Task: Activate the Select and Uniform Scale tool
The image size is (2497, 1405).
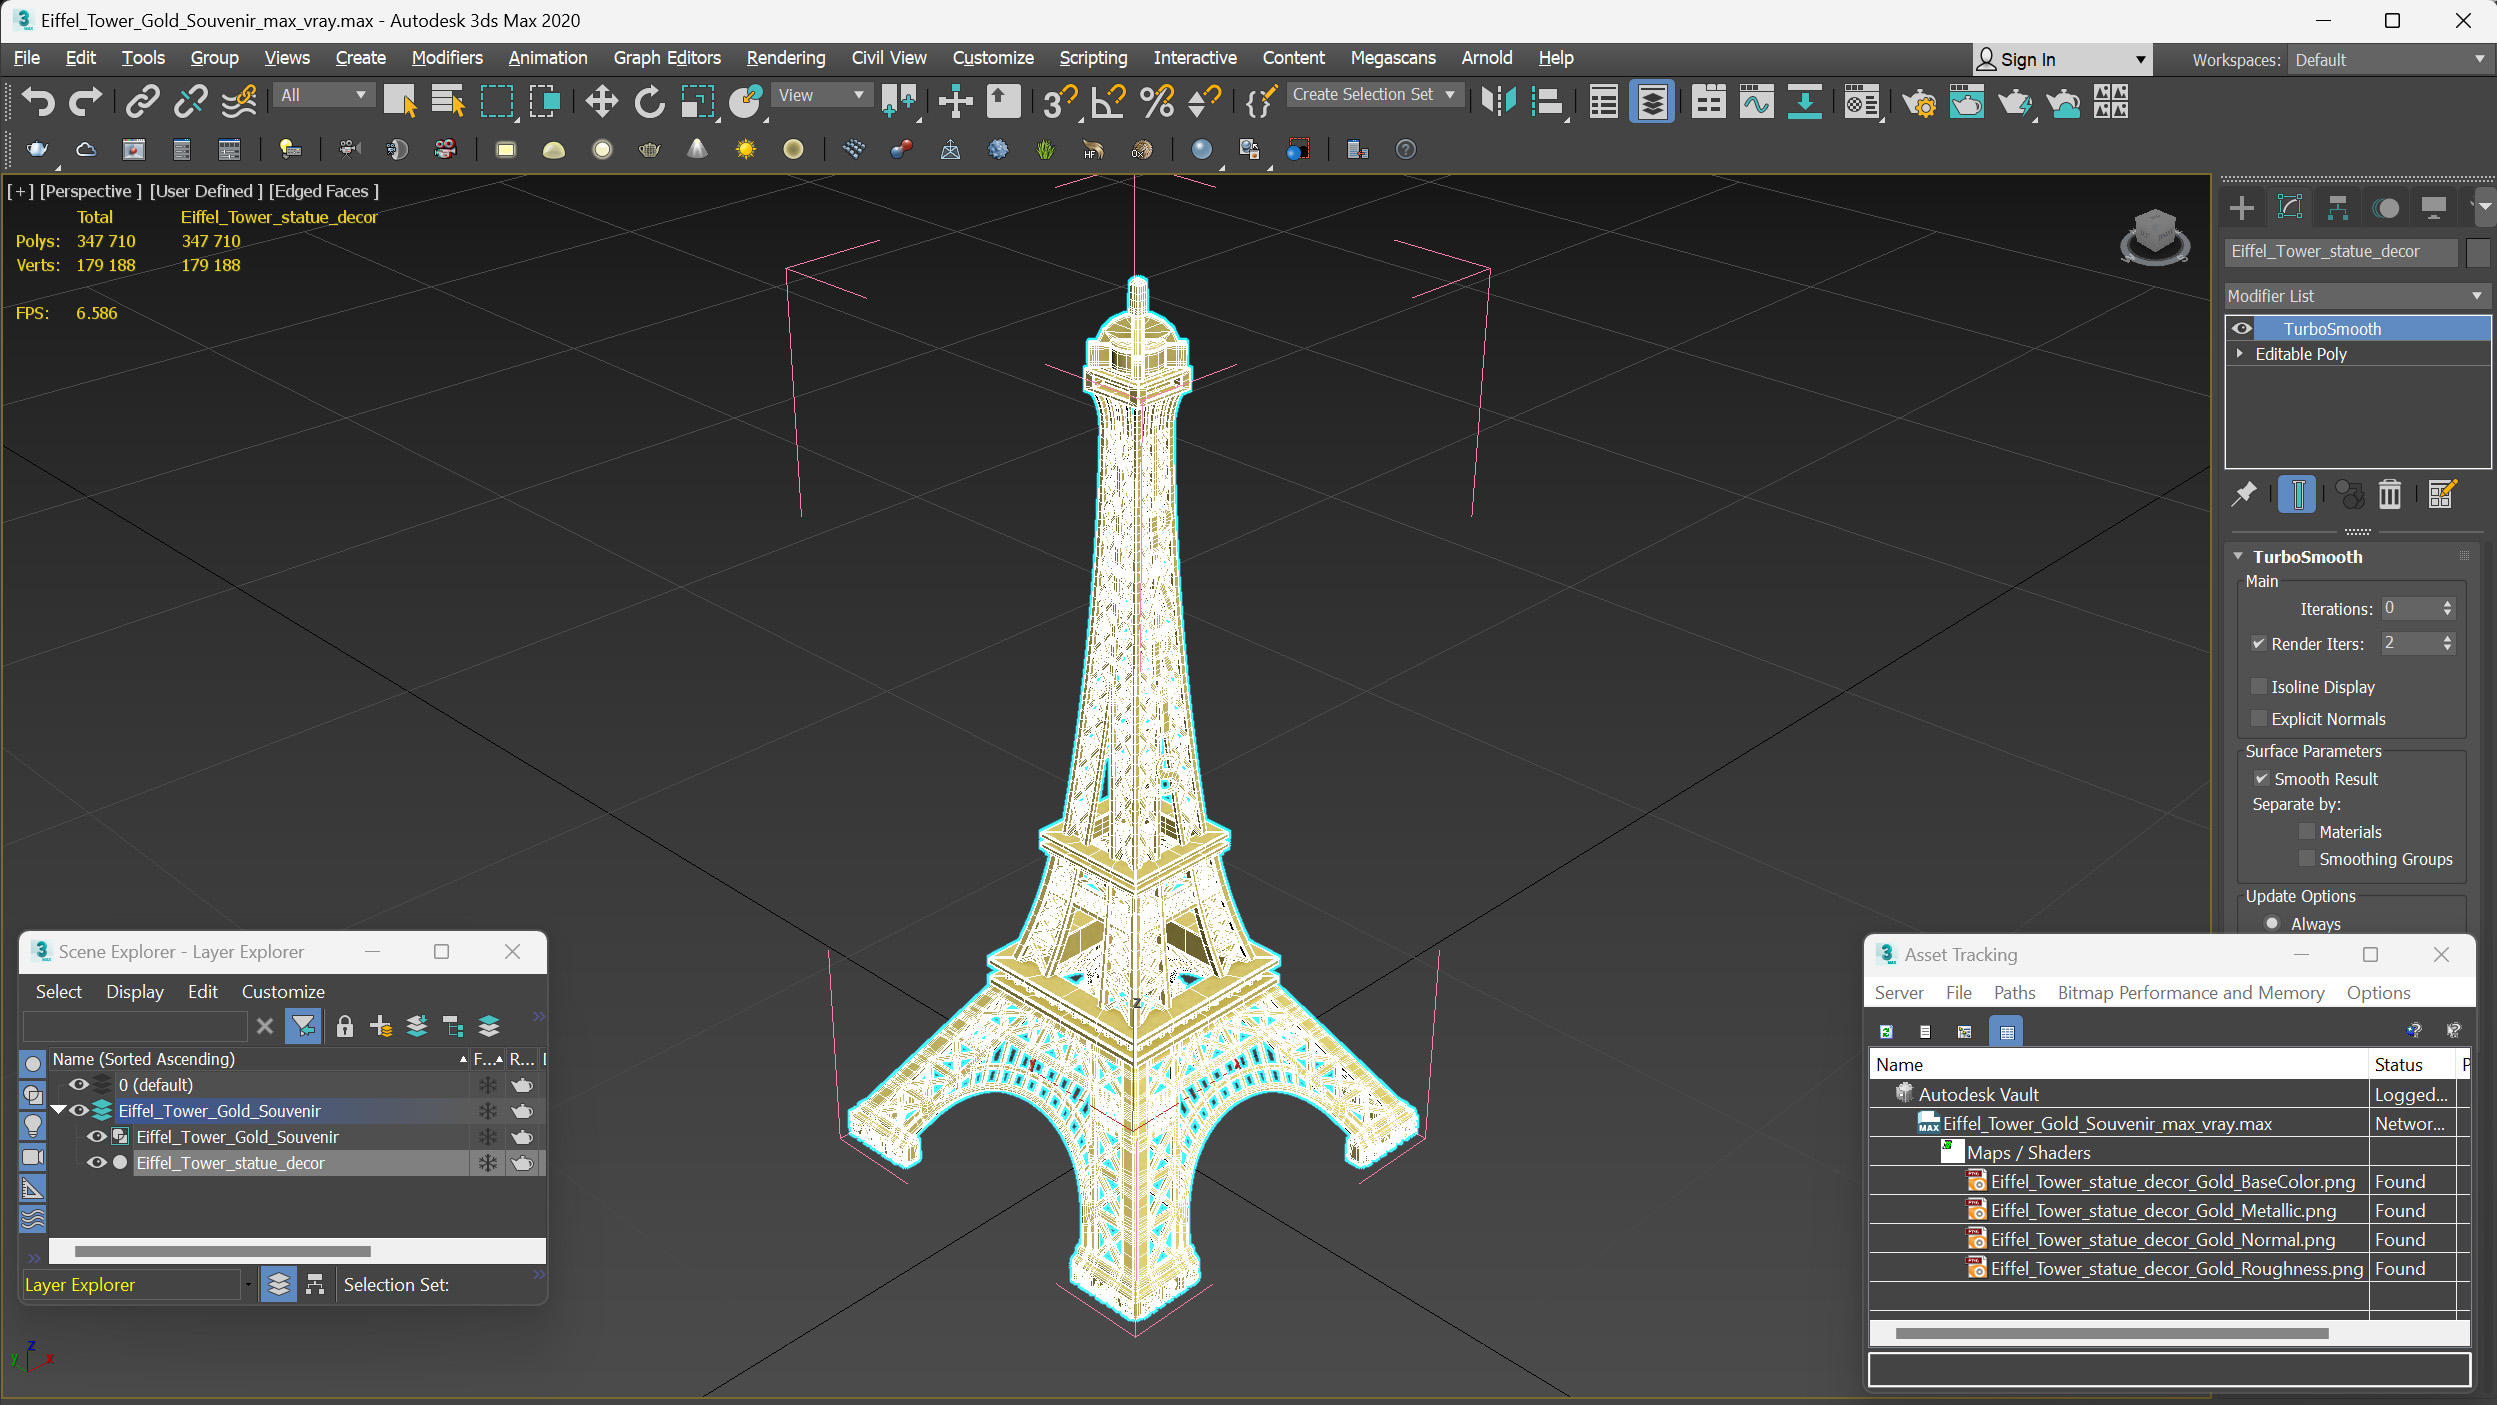Action: point(697,101)
